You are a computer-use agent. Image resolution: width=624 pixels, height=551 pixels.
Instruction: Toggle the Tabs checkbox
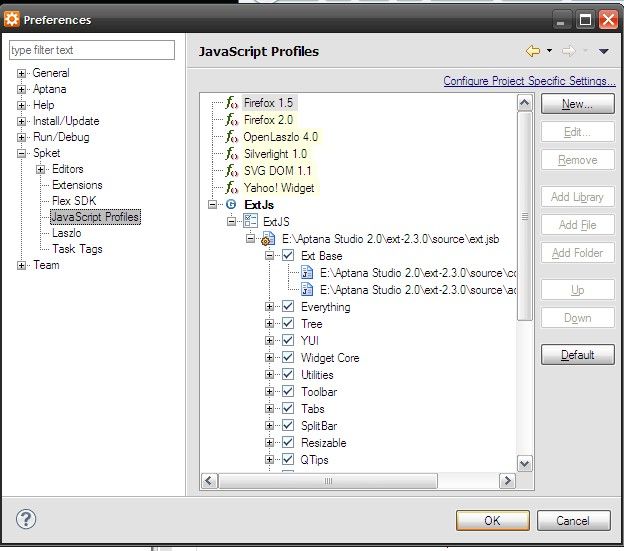(x=288, y=408)
